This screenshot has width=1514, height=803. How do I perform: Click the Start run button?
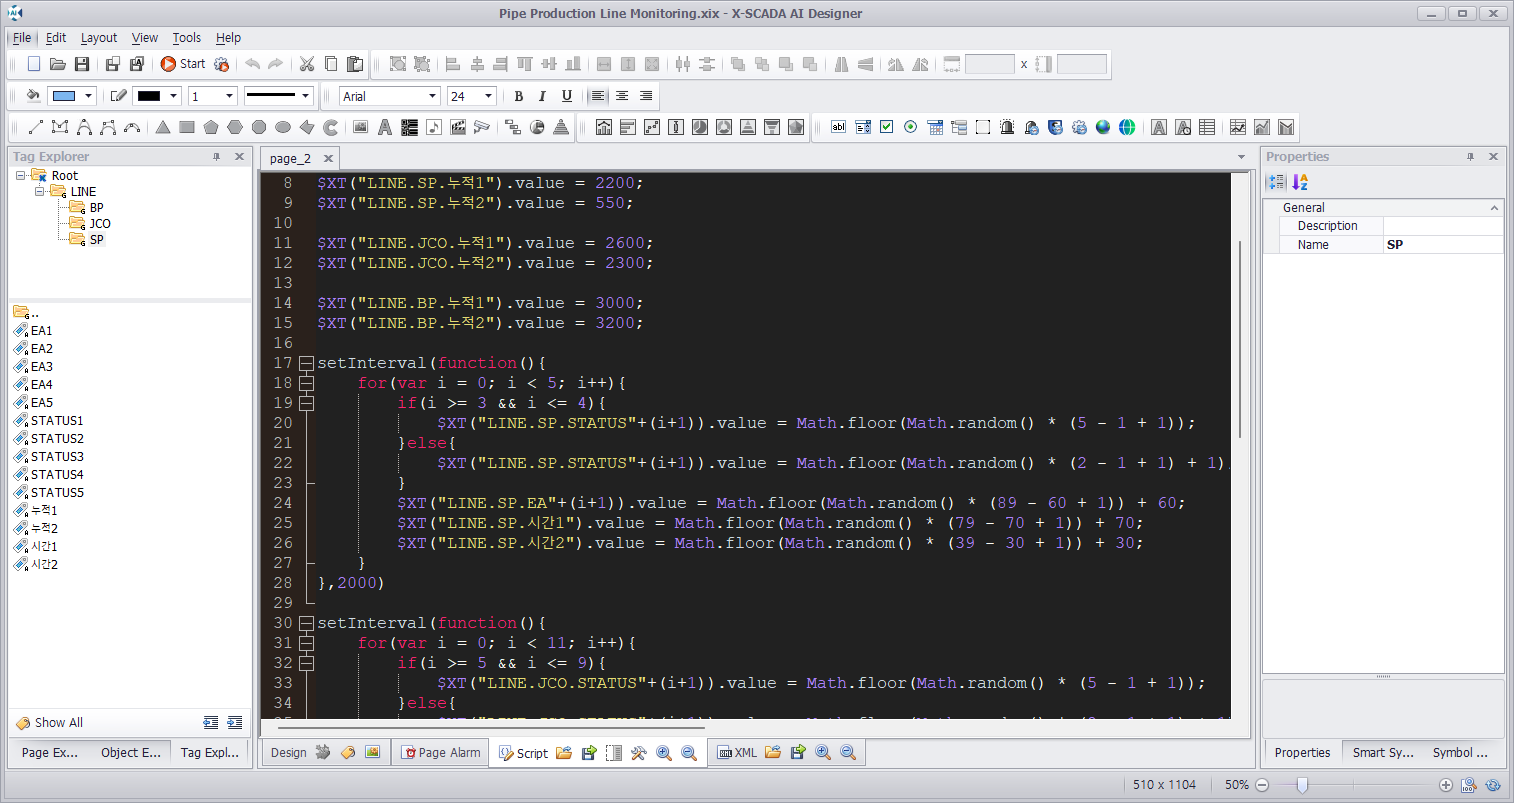pyautogui.click(x=183, y=64)
